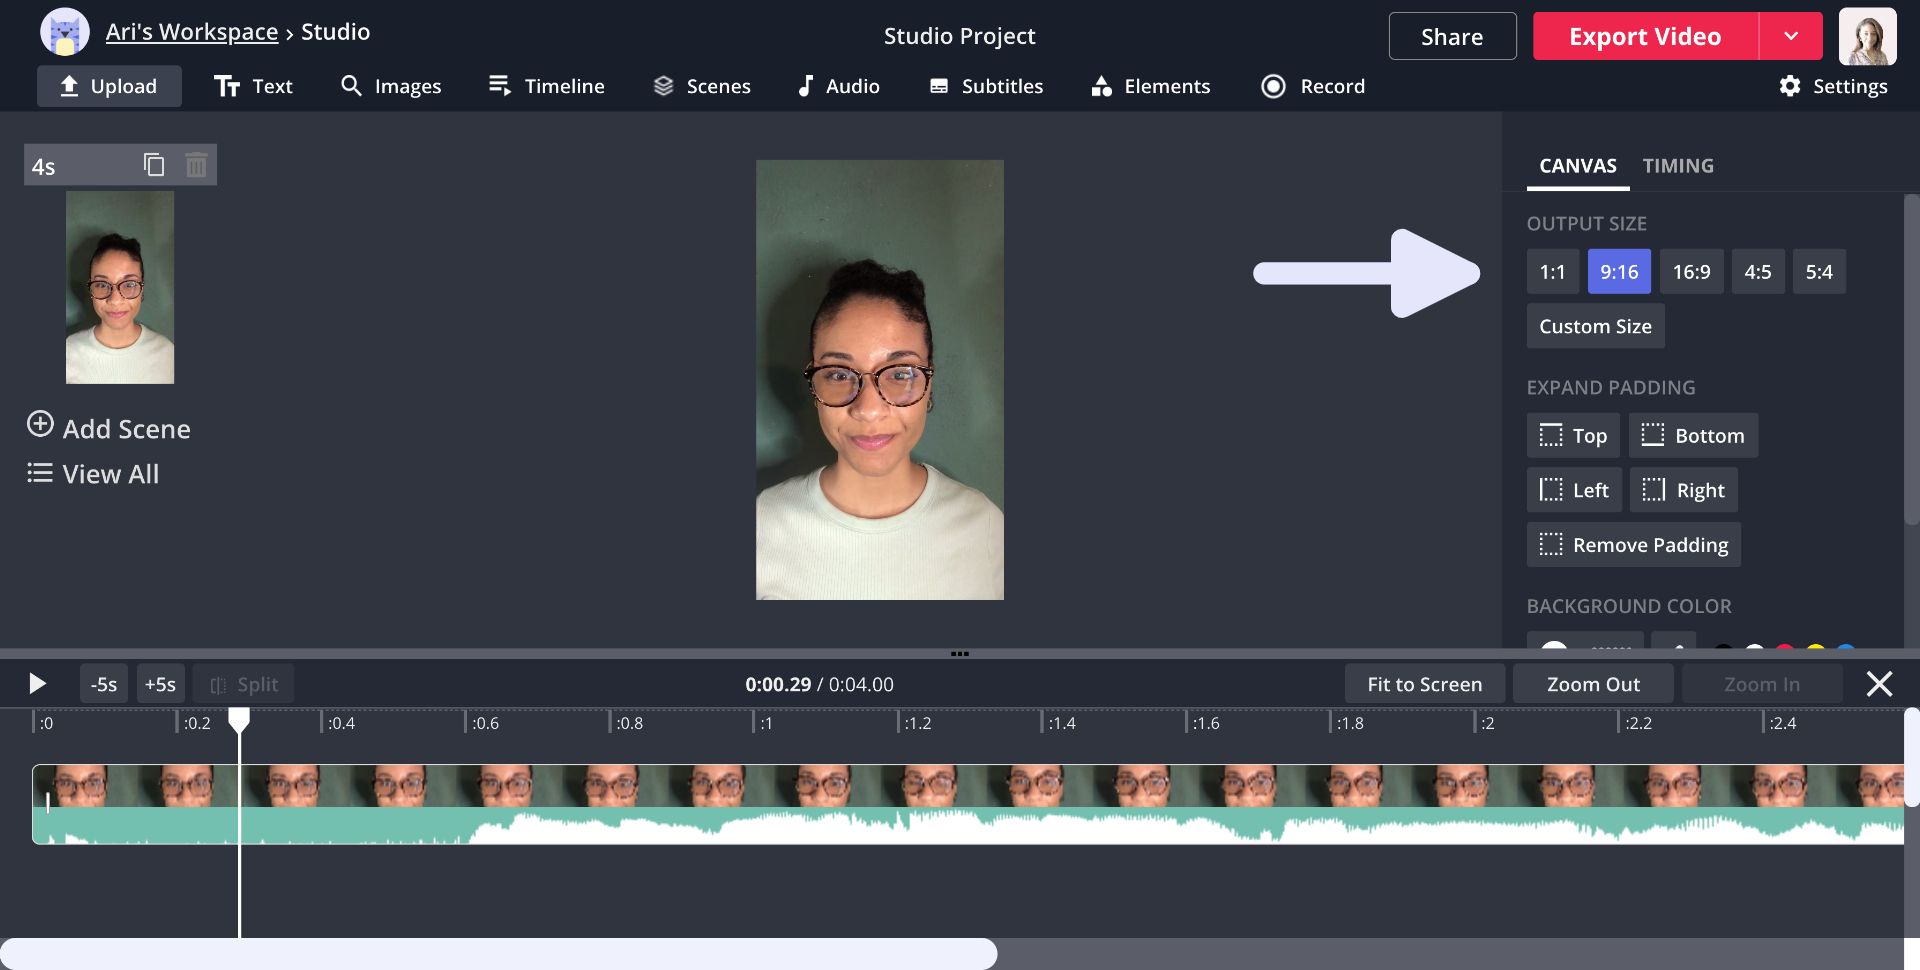Viewport: 1920px width, 970px height.
Task: Expand the Export Video dropdown arrow
Action: point(1790,36)
